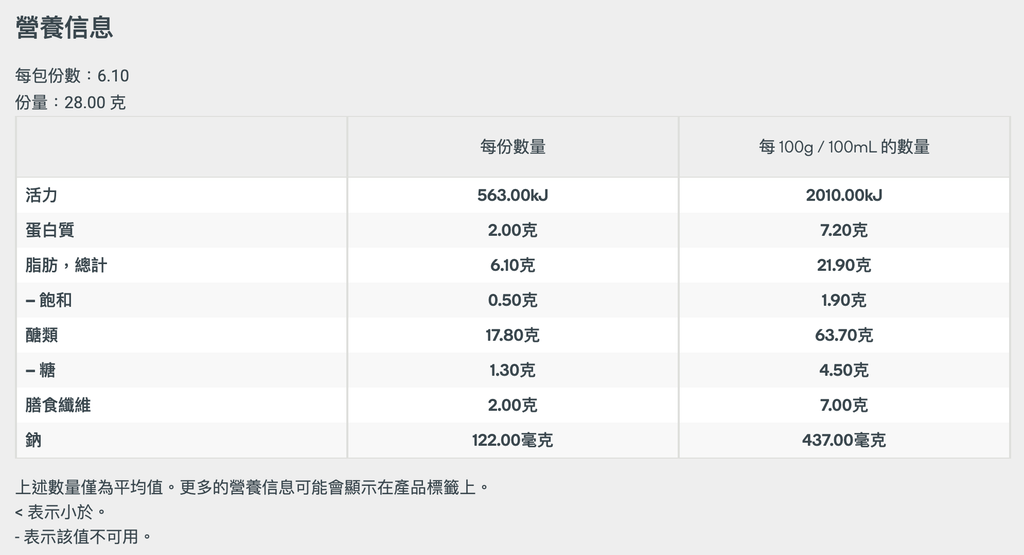Image resolution: width=1024 pixels, height=555 pixels.
Task: Click the 122.00毫克 sodium per serving
Action: tap(513, 440)
